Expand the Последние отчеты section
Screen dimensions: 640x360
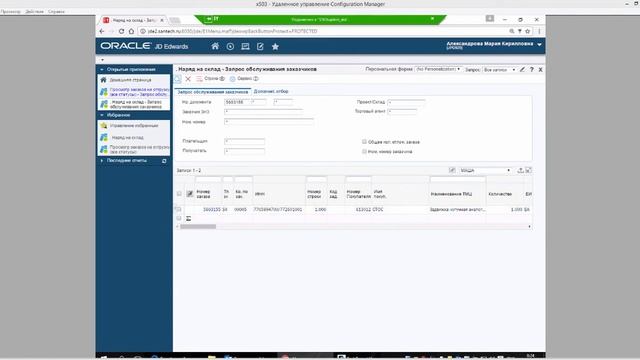pos(102,161)
